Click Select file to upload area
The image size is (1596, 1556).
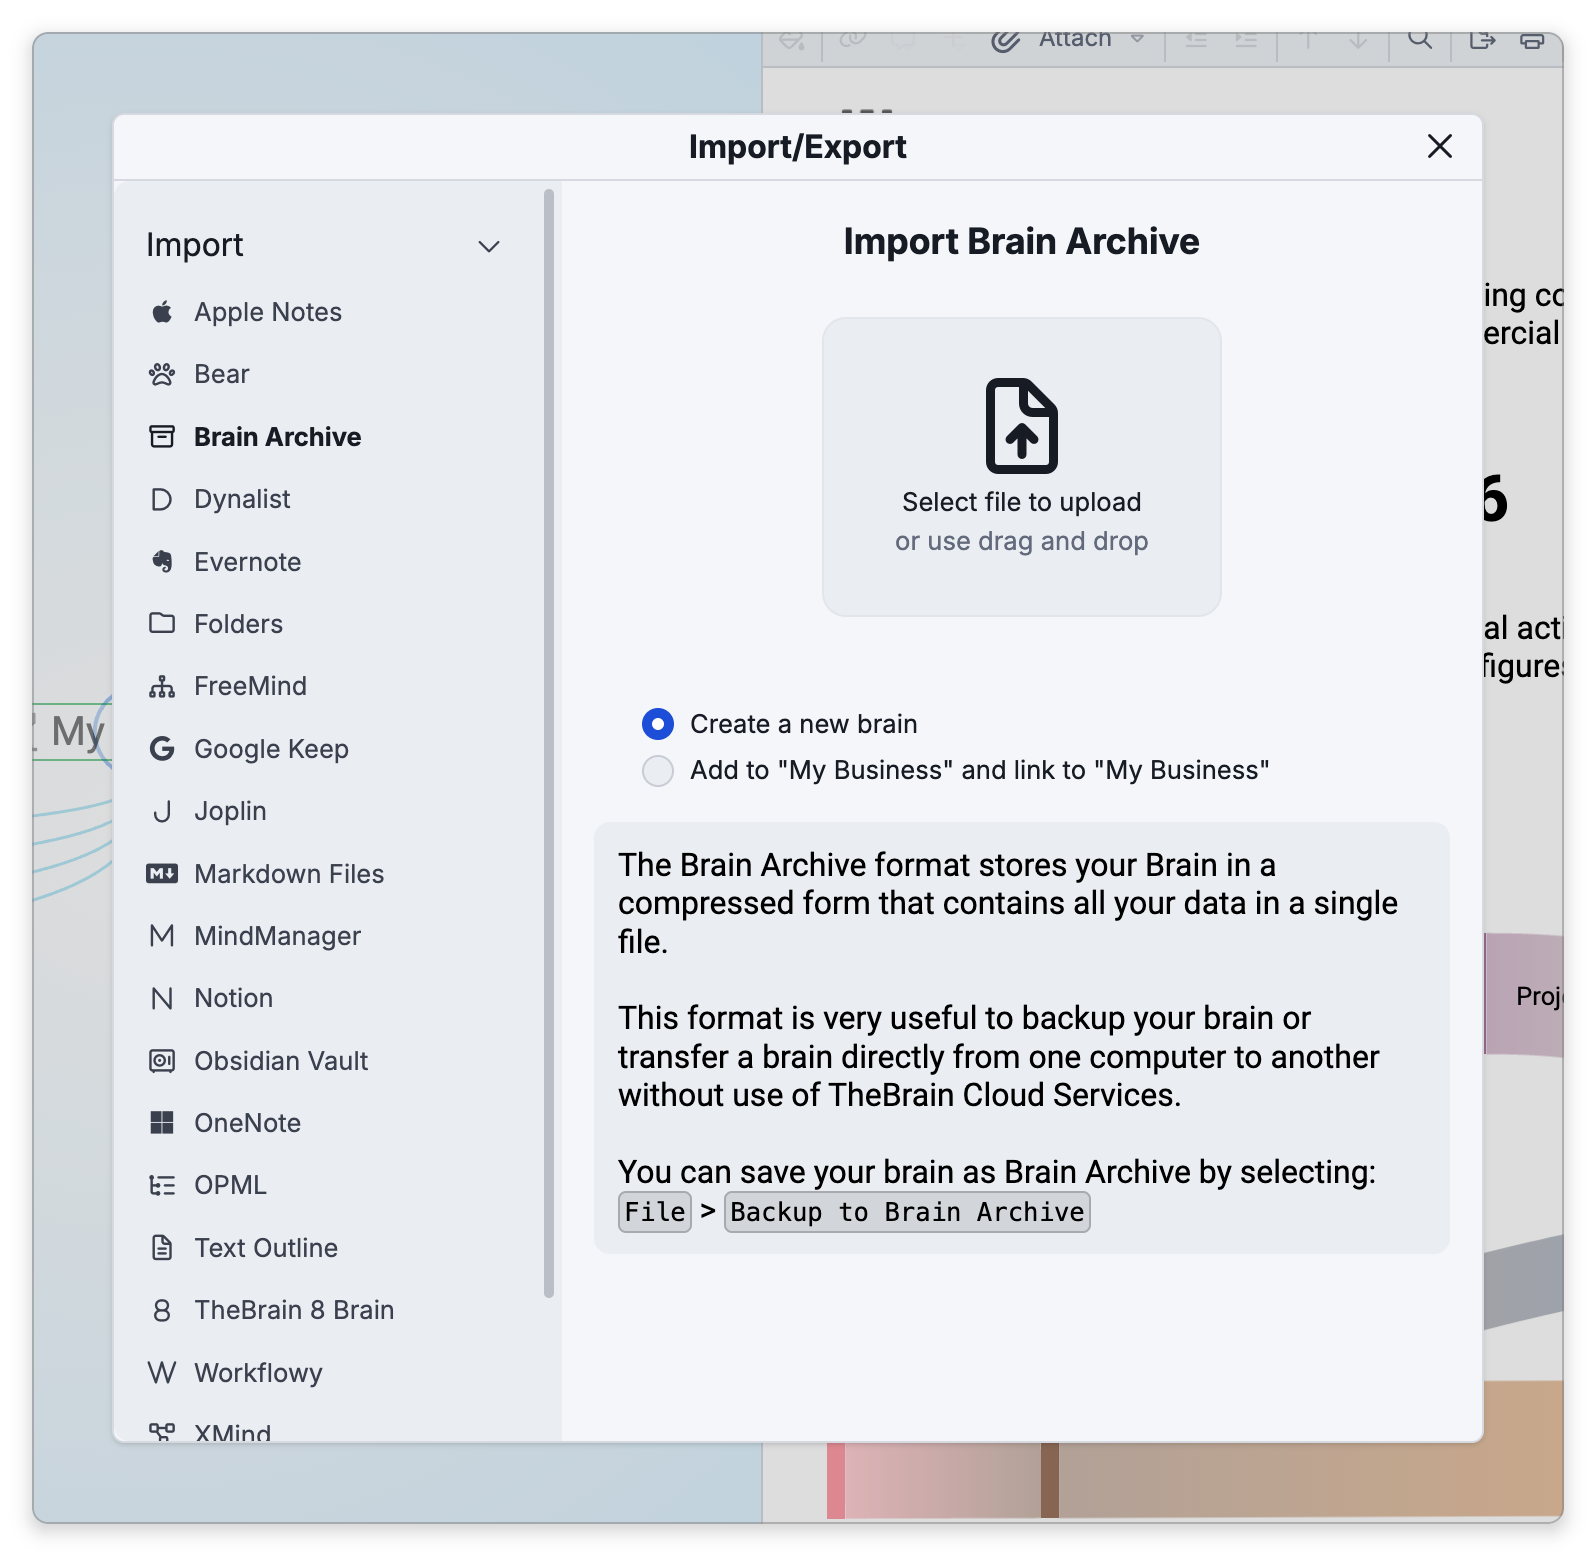click(1022, 467)
